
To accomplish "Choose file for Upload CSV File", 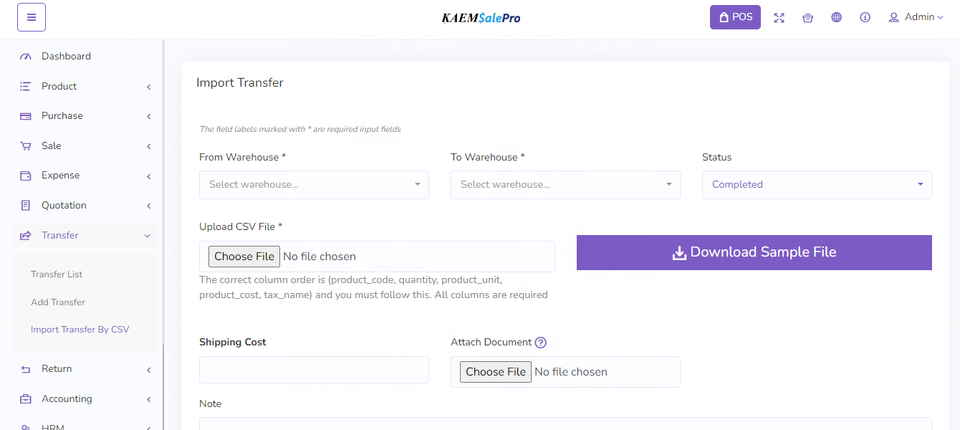I will [x=244, y=257].
